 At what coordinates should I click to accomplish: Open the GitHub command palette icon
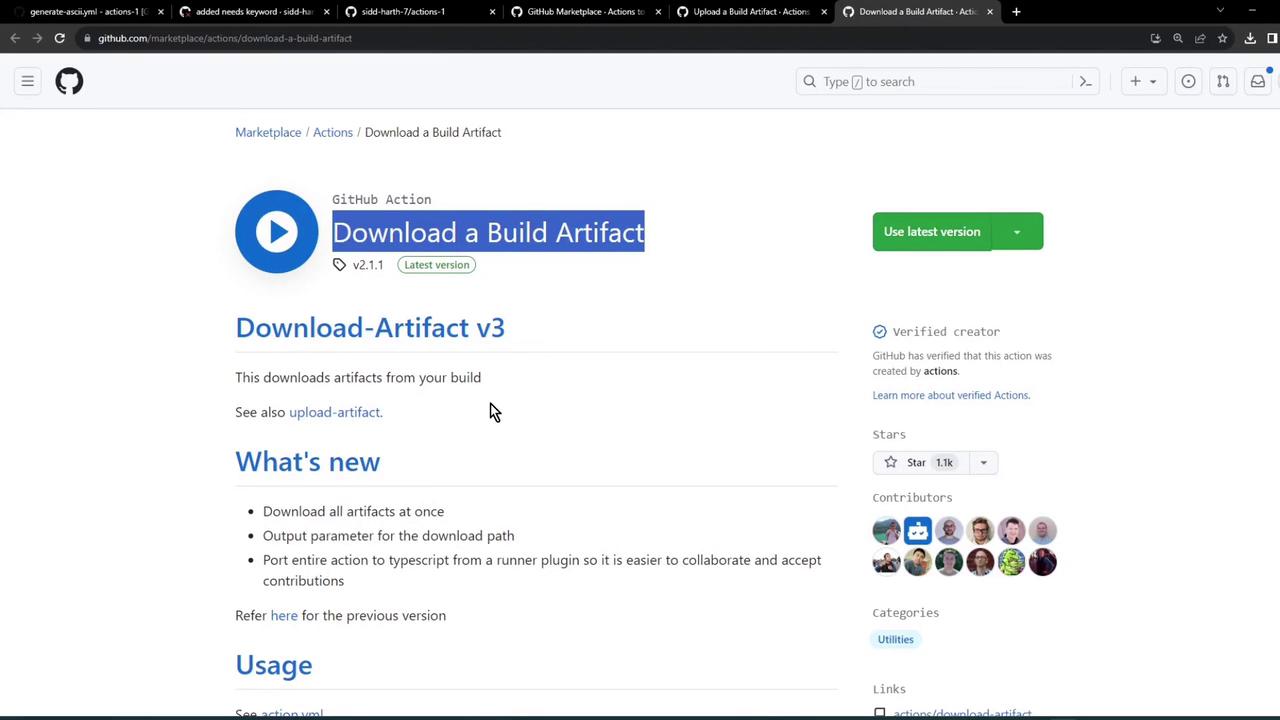point(1085,81)
